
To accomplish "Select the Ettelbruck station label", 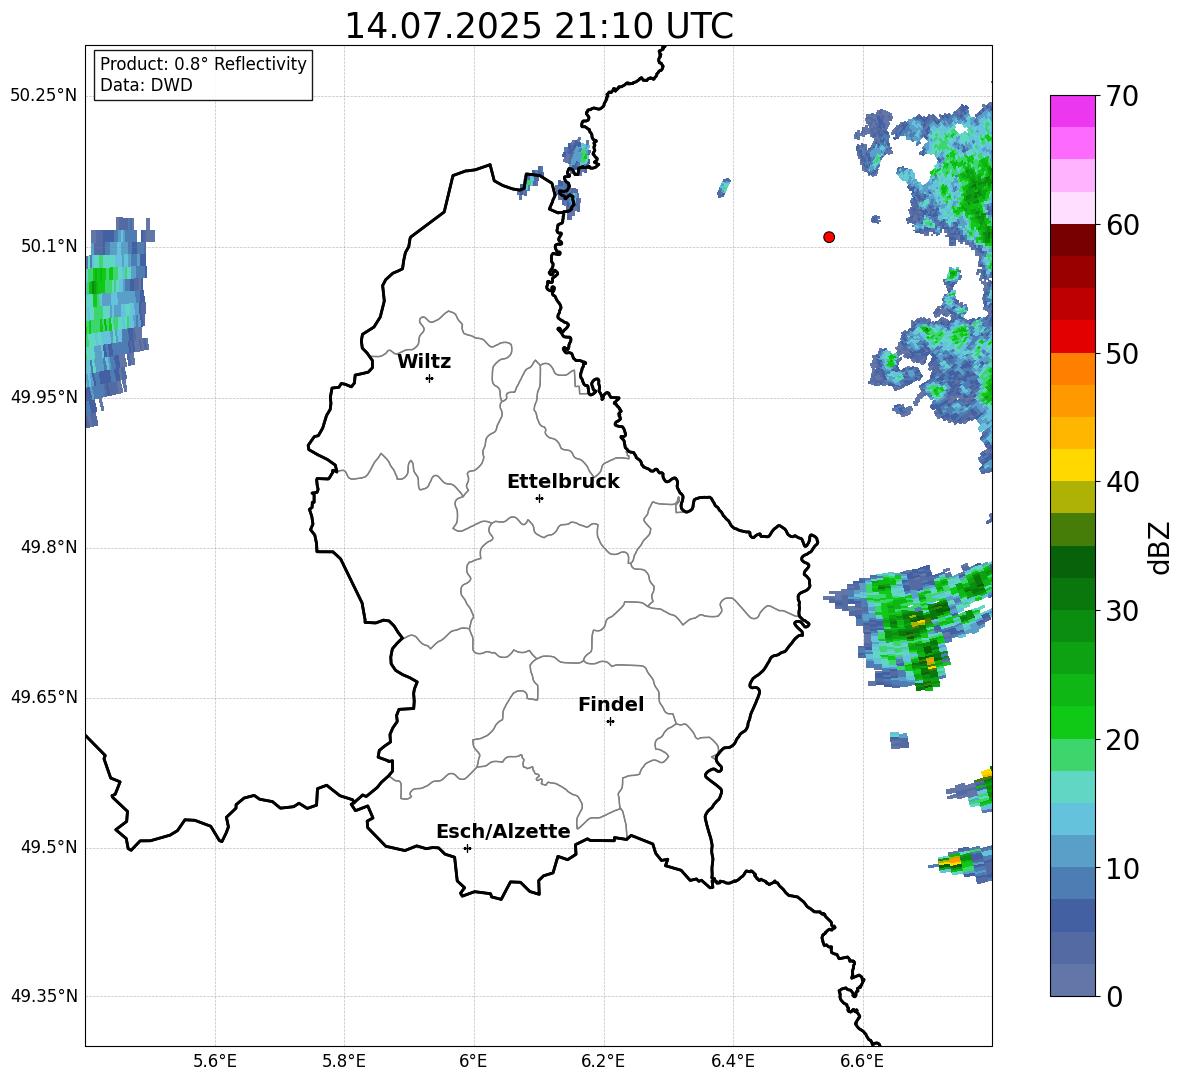I will (x=563, y=482).
